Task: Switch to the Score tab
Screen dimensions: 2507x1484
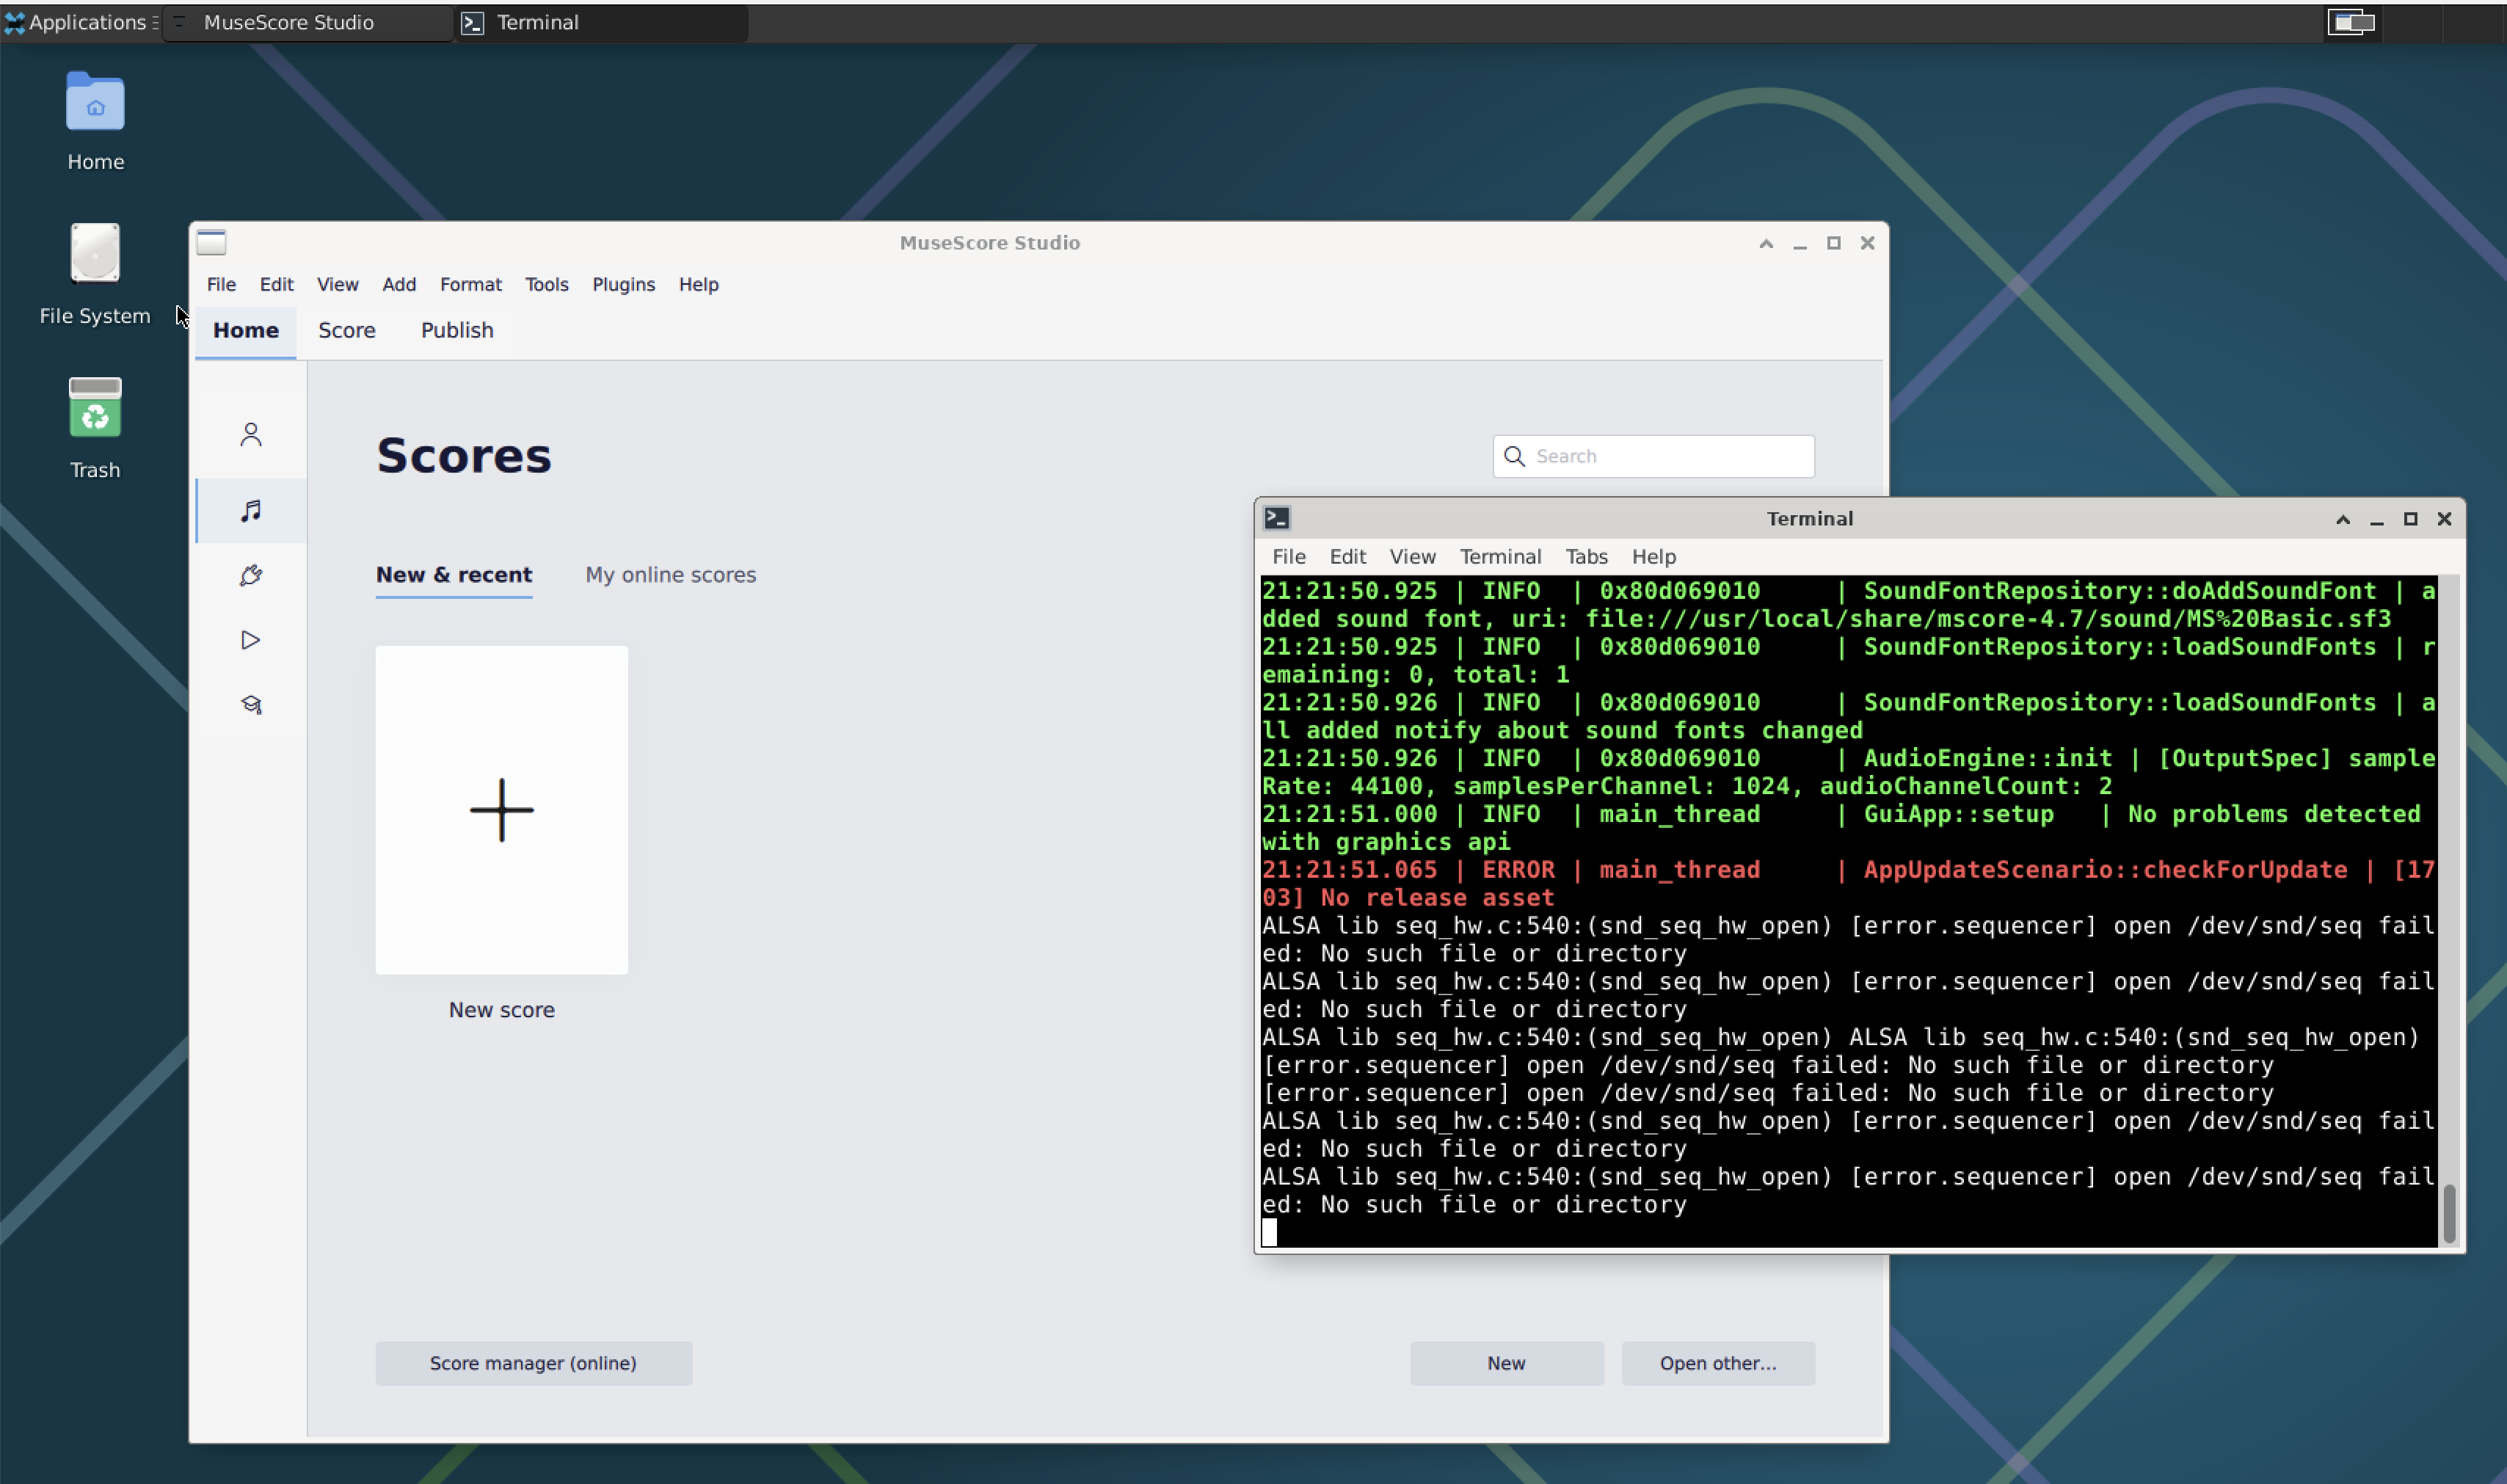Action: 346,330
